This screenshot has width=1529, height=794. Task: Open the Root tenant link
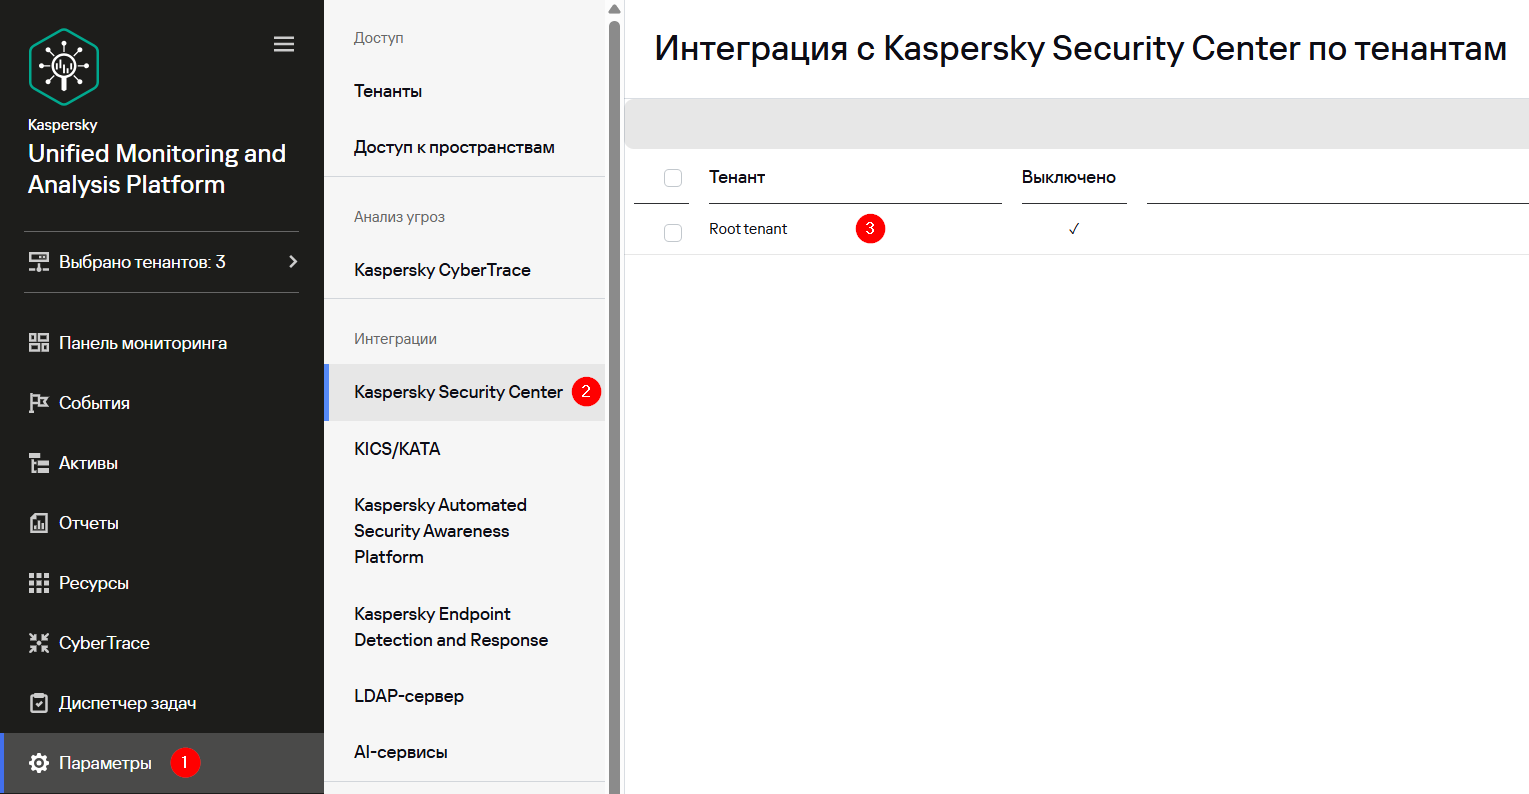point(748,229)
